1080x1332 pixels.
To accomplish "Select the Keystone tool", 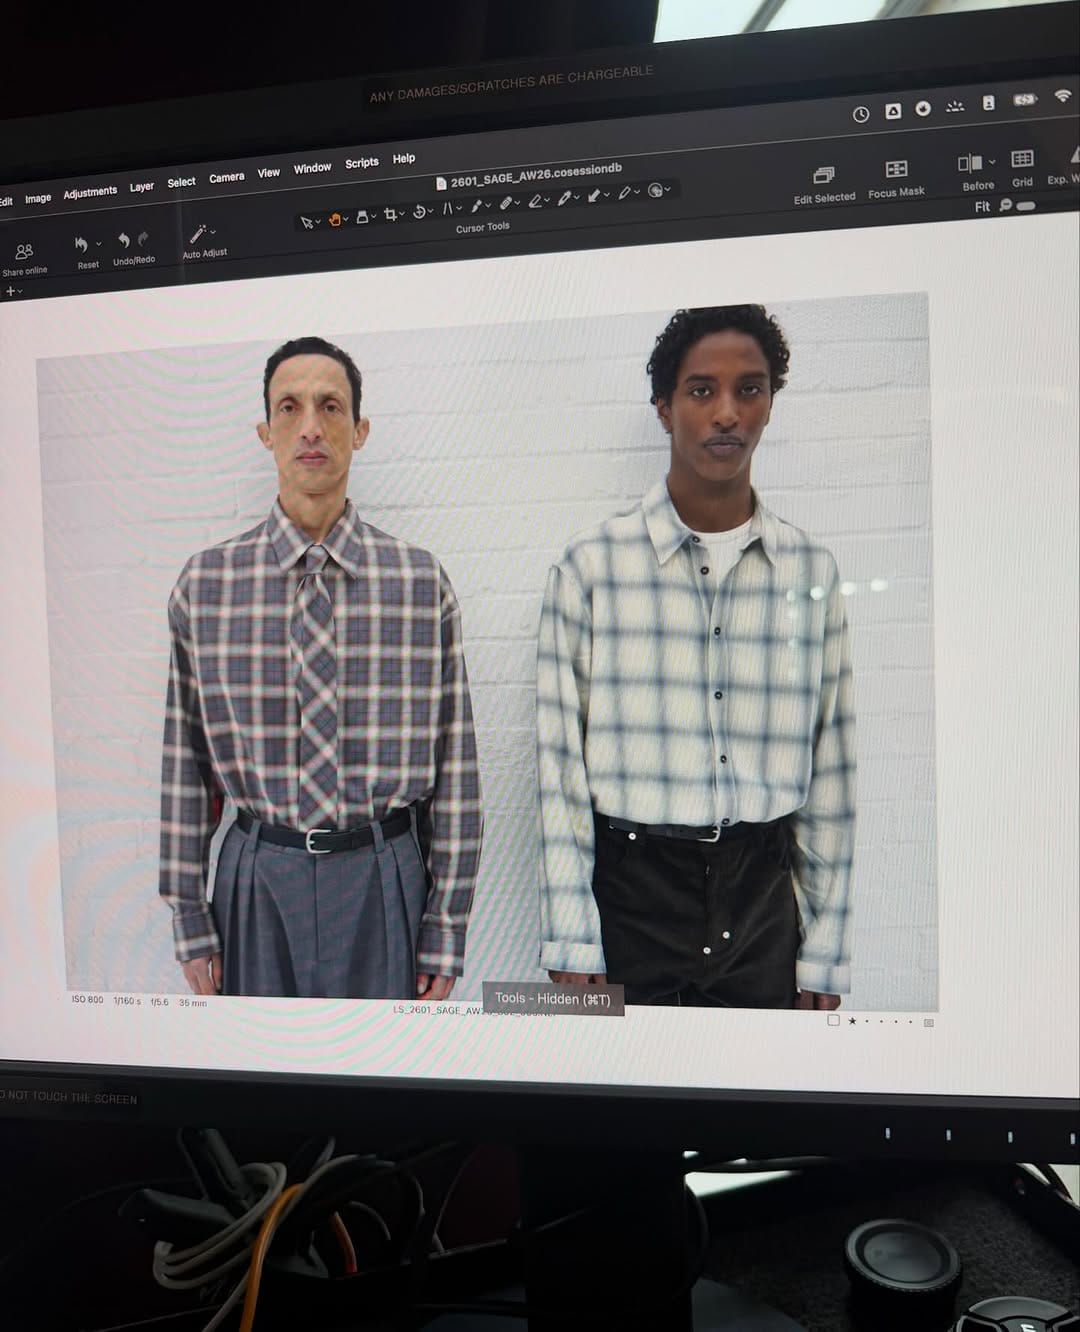I will (448, 208).
